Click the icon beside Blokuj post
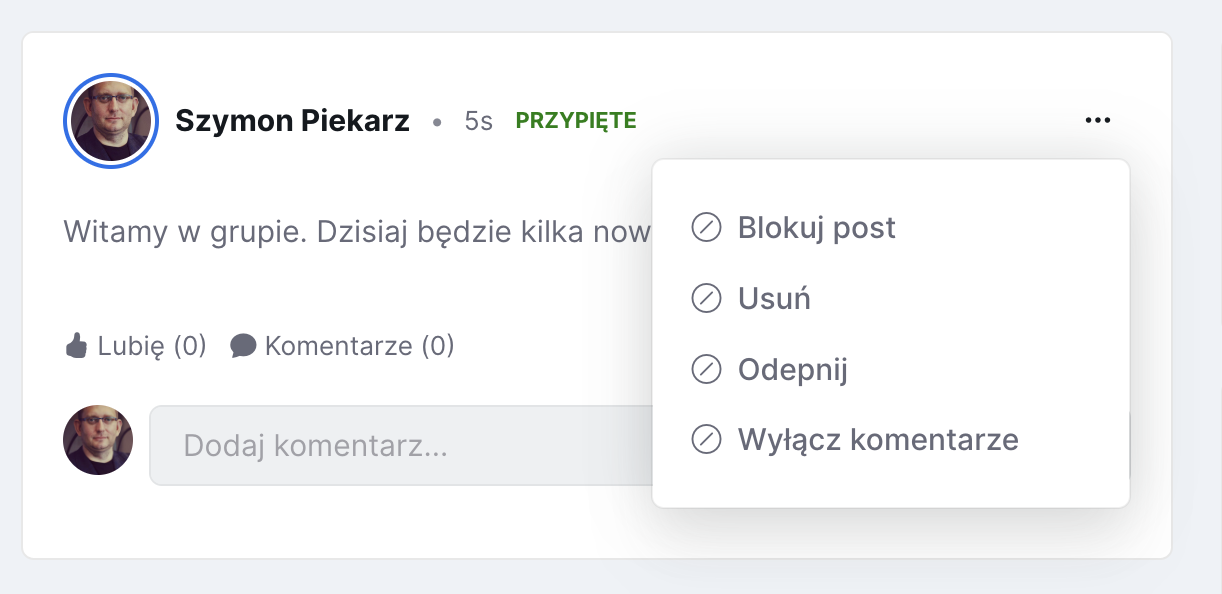The height and width of the screenshot is (594, 1222). click(706, 228)
